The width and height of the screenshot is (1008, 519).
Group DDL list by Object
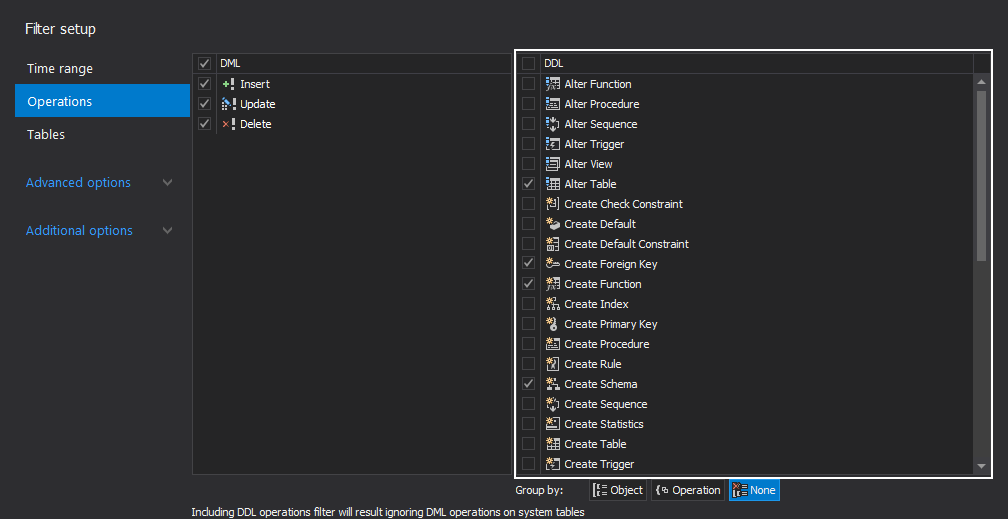coord(618,490)
